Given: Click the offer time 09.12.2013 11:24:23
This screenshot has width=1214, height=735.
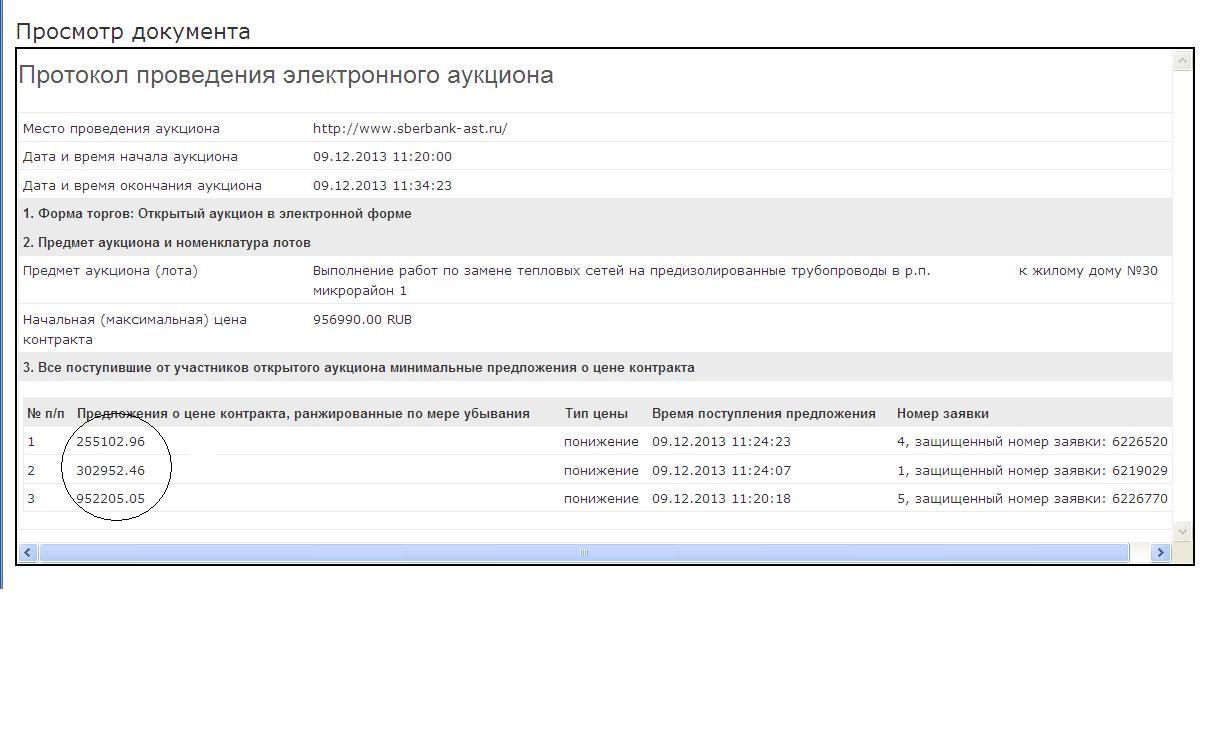Looking at the screenshot, I should point(721,441).
